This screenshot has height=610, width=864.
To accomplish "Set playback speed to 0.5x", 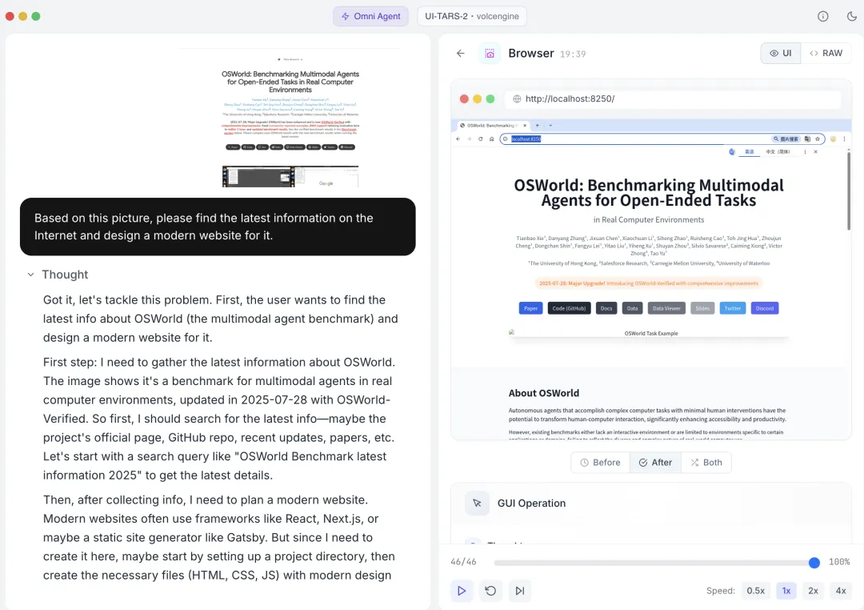I will pyautogui.click(x=755, y=591).
